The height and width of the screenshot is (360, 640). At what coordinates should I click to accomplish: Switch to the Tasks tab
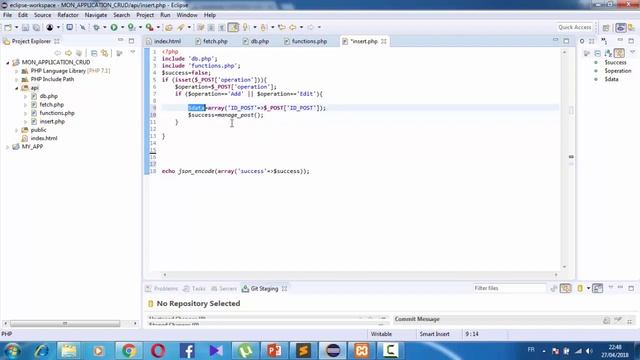pyautogui.click(x=194, y=289)
